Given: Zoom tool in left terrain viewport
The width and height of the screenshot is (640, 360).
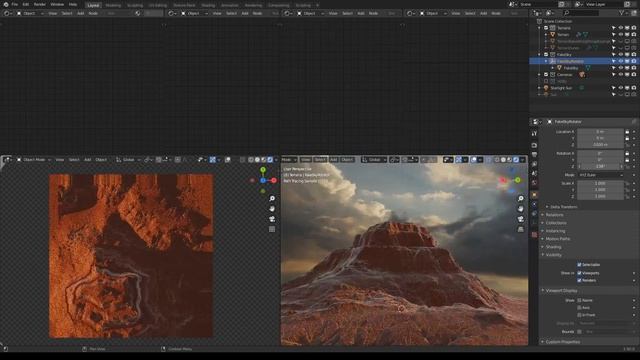Looking at the screenshot, I should [272, 198].
